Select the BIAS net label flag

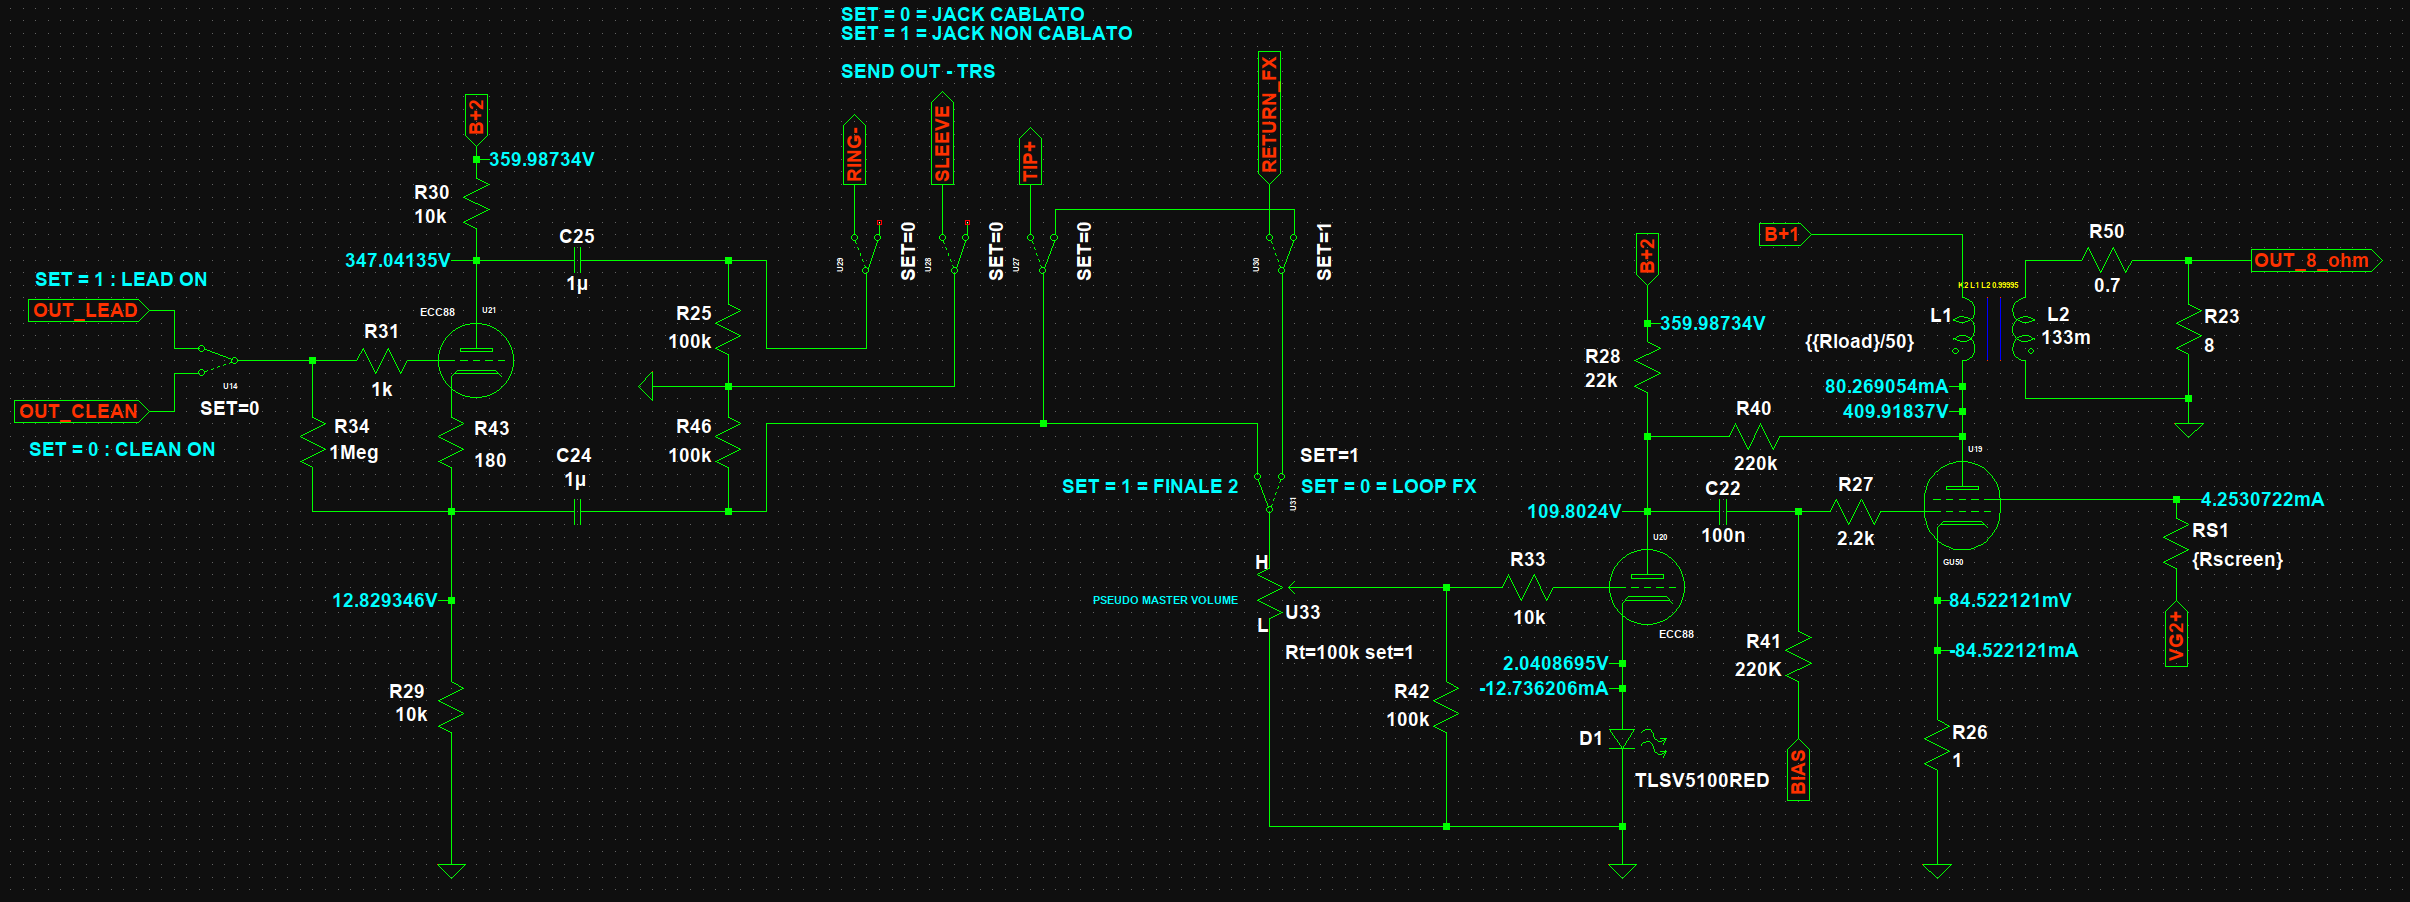click(1798, 772)
